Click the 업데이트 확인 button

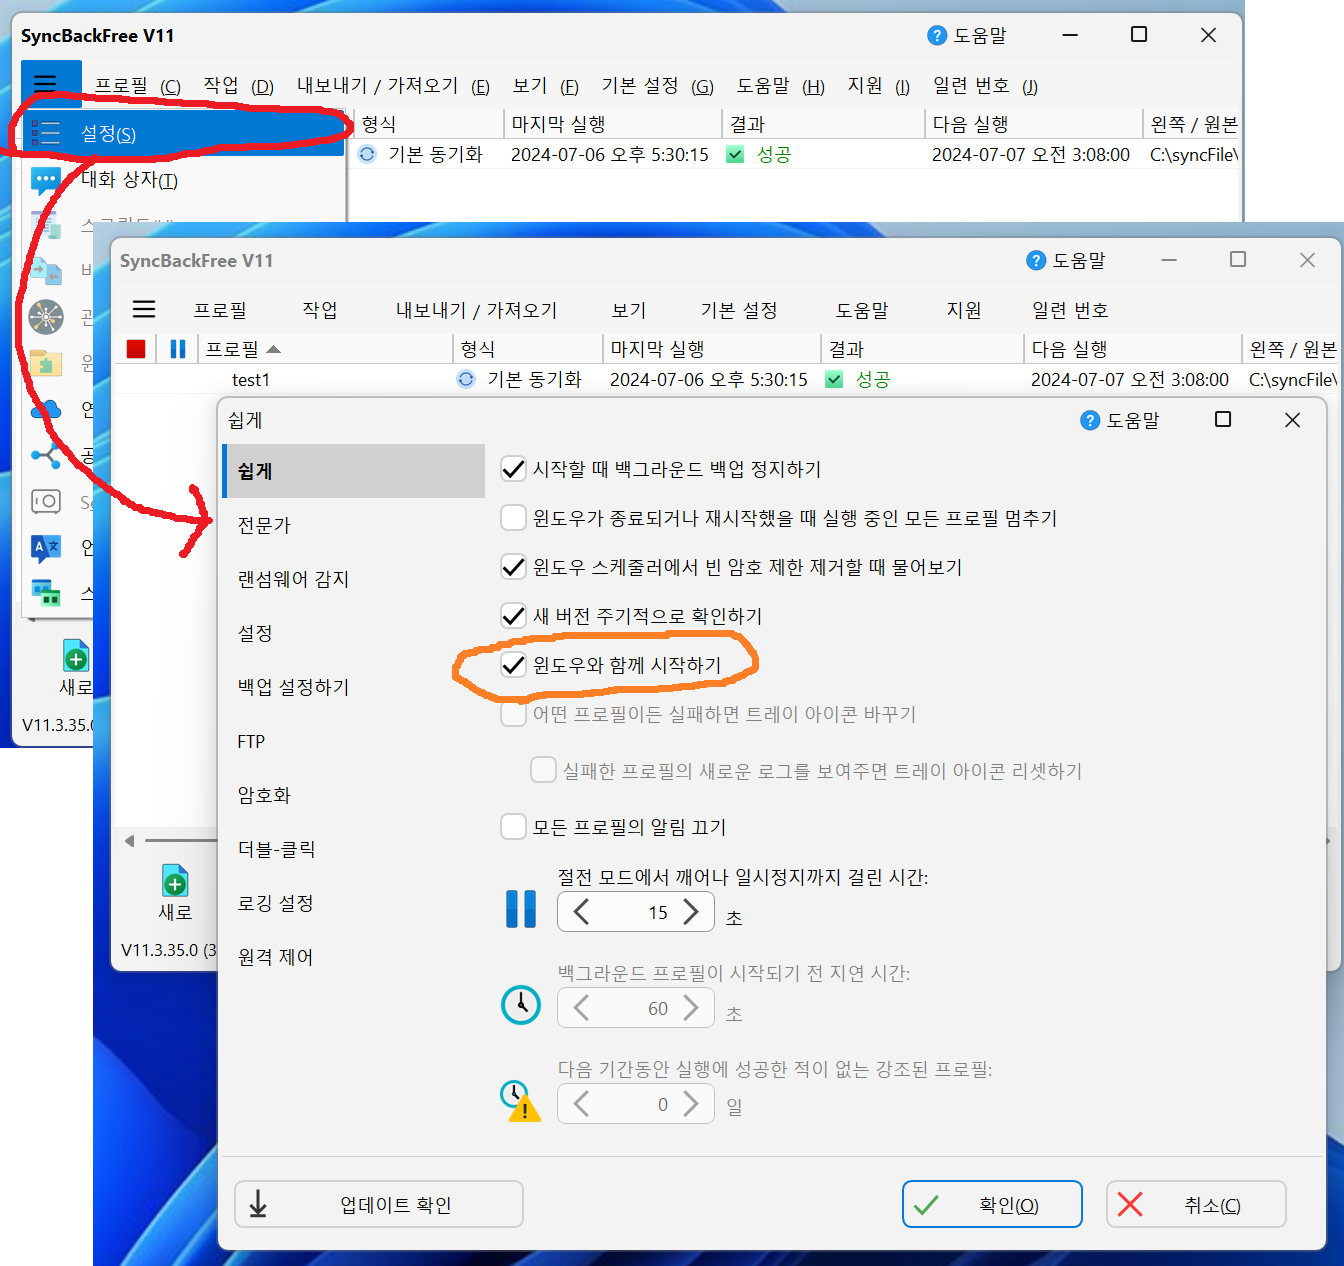pos(379,1204)
